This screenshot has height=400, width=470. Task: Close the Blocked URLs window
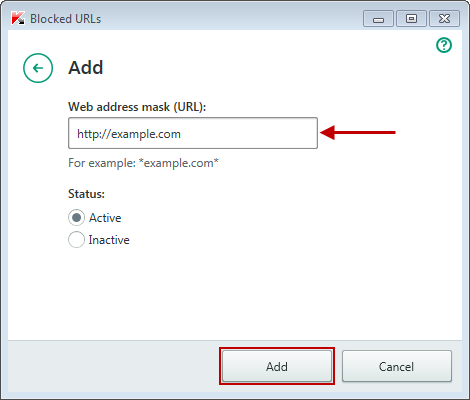[444, 19]
